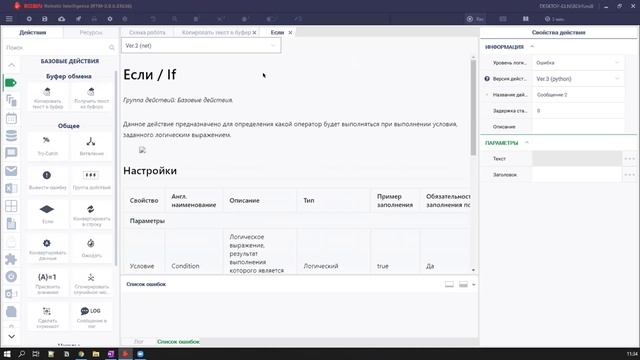Select the Группа действий action

(91, 180)
